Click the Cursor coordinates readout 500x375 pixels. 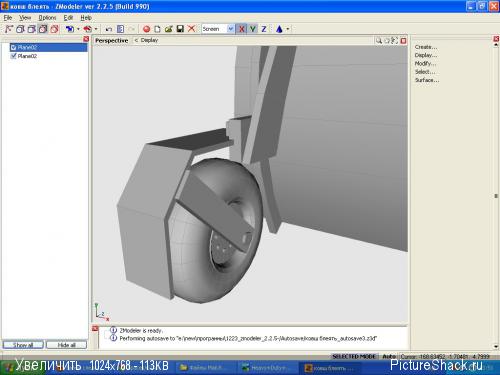(445, 356)
